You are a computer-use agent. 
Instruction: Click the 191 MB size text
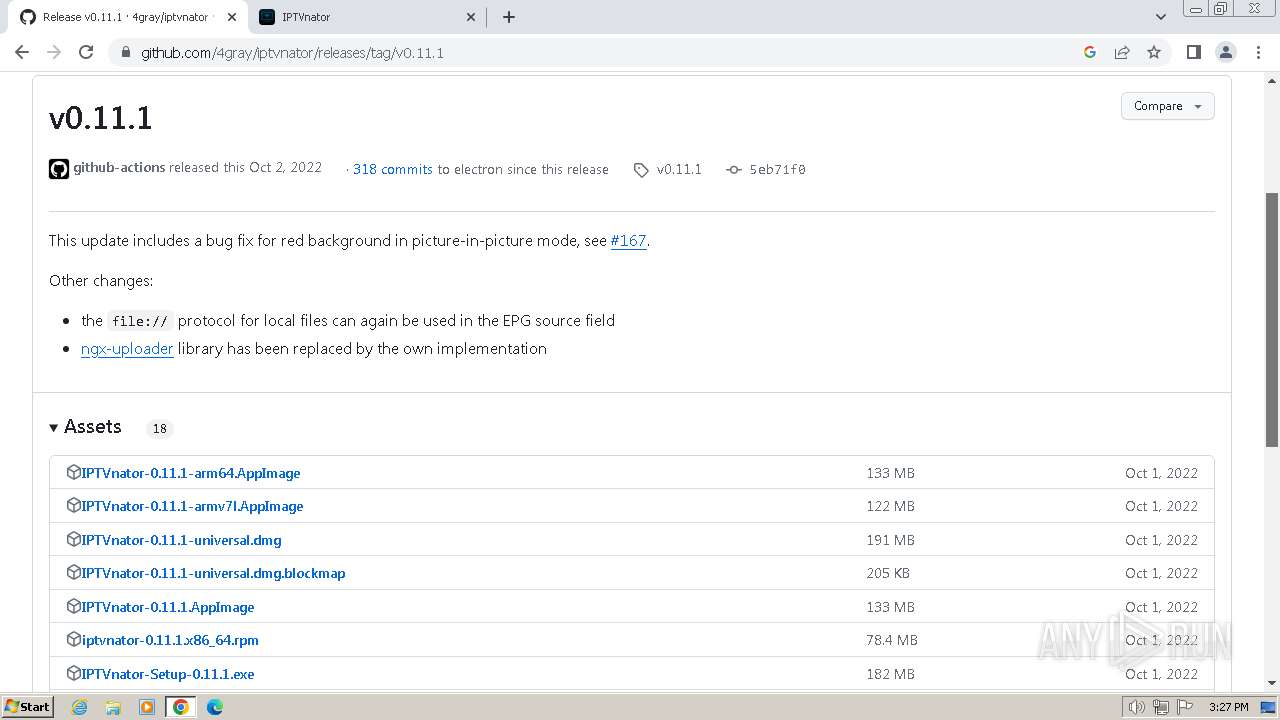(x=890, y=540)
